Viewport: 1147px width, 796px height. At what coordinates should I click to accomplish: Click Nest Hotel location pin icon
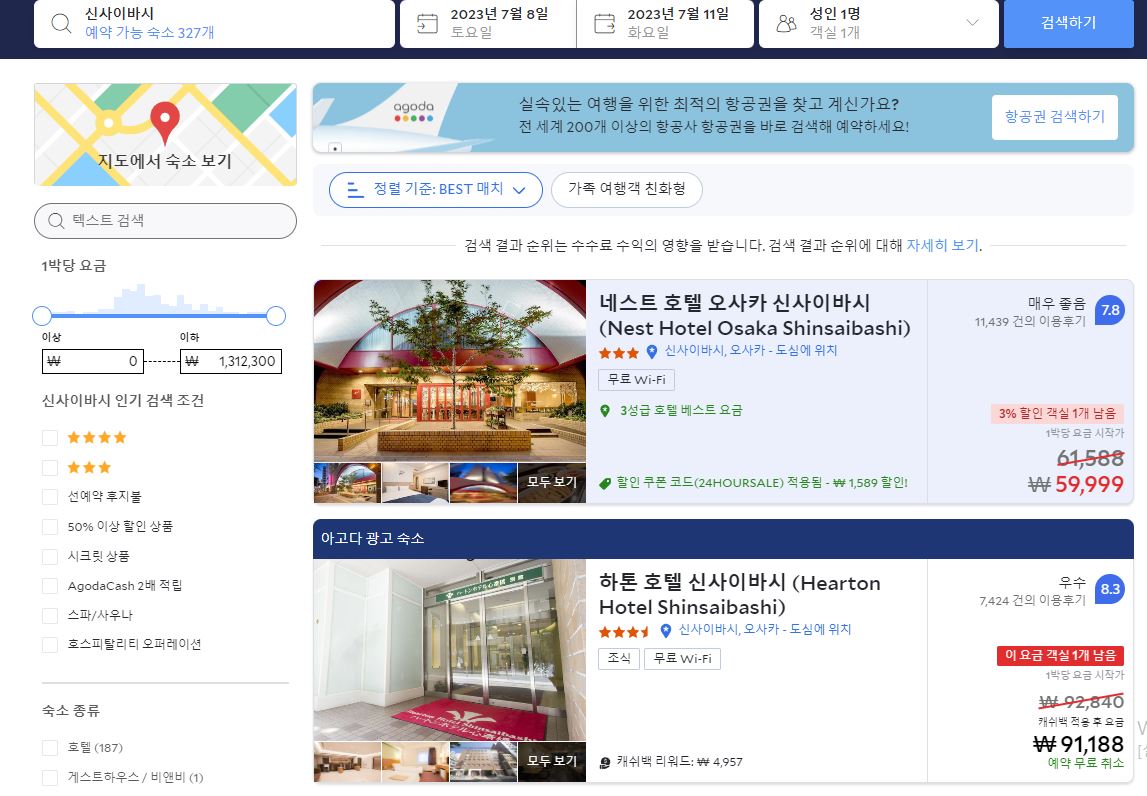[652, 352]
